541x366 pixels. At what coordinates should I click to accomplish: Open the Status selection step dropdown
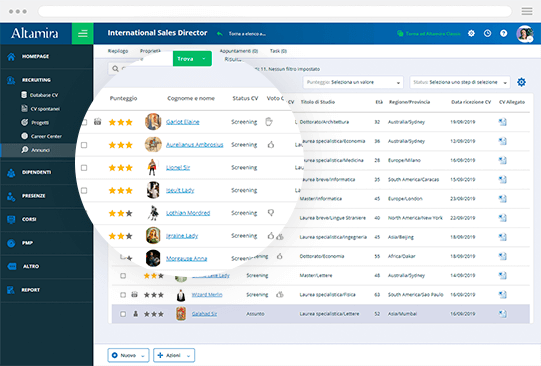460,82
